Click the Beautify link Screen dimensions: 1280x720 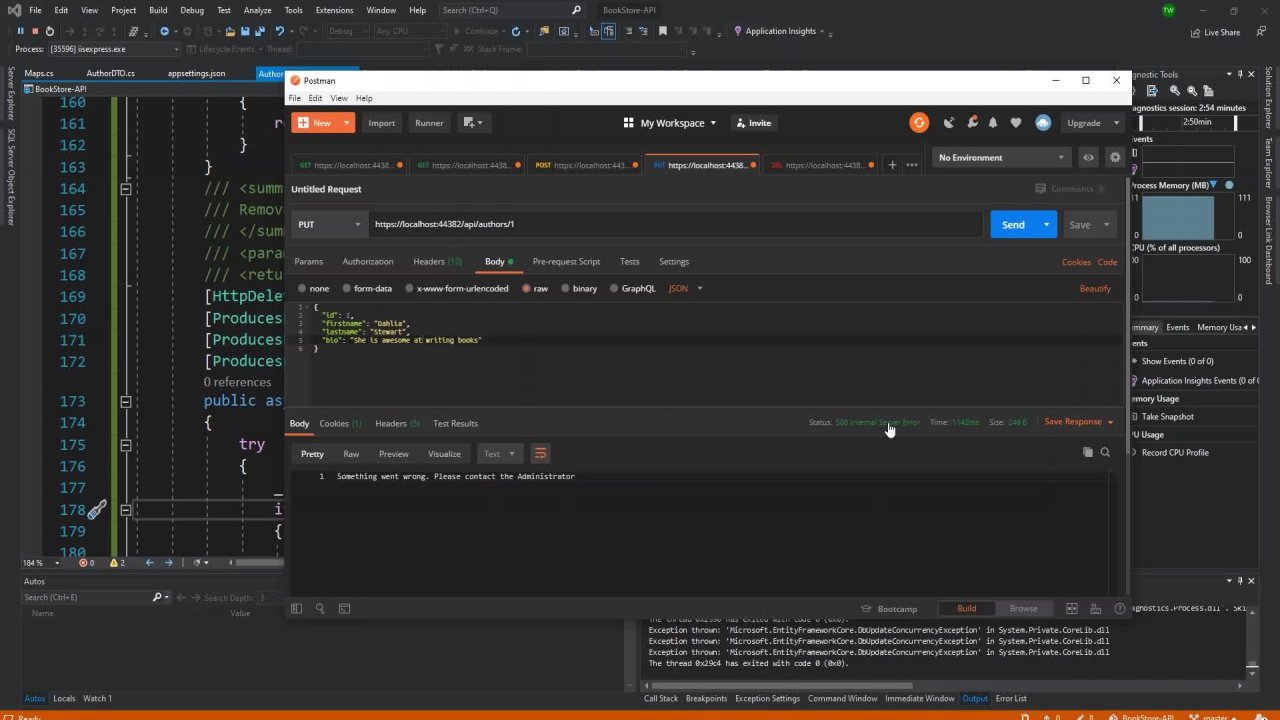pos(1094,289)
